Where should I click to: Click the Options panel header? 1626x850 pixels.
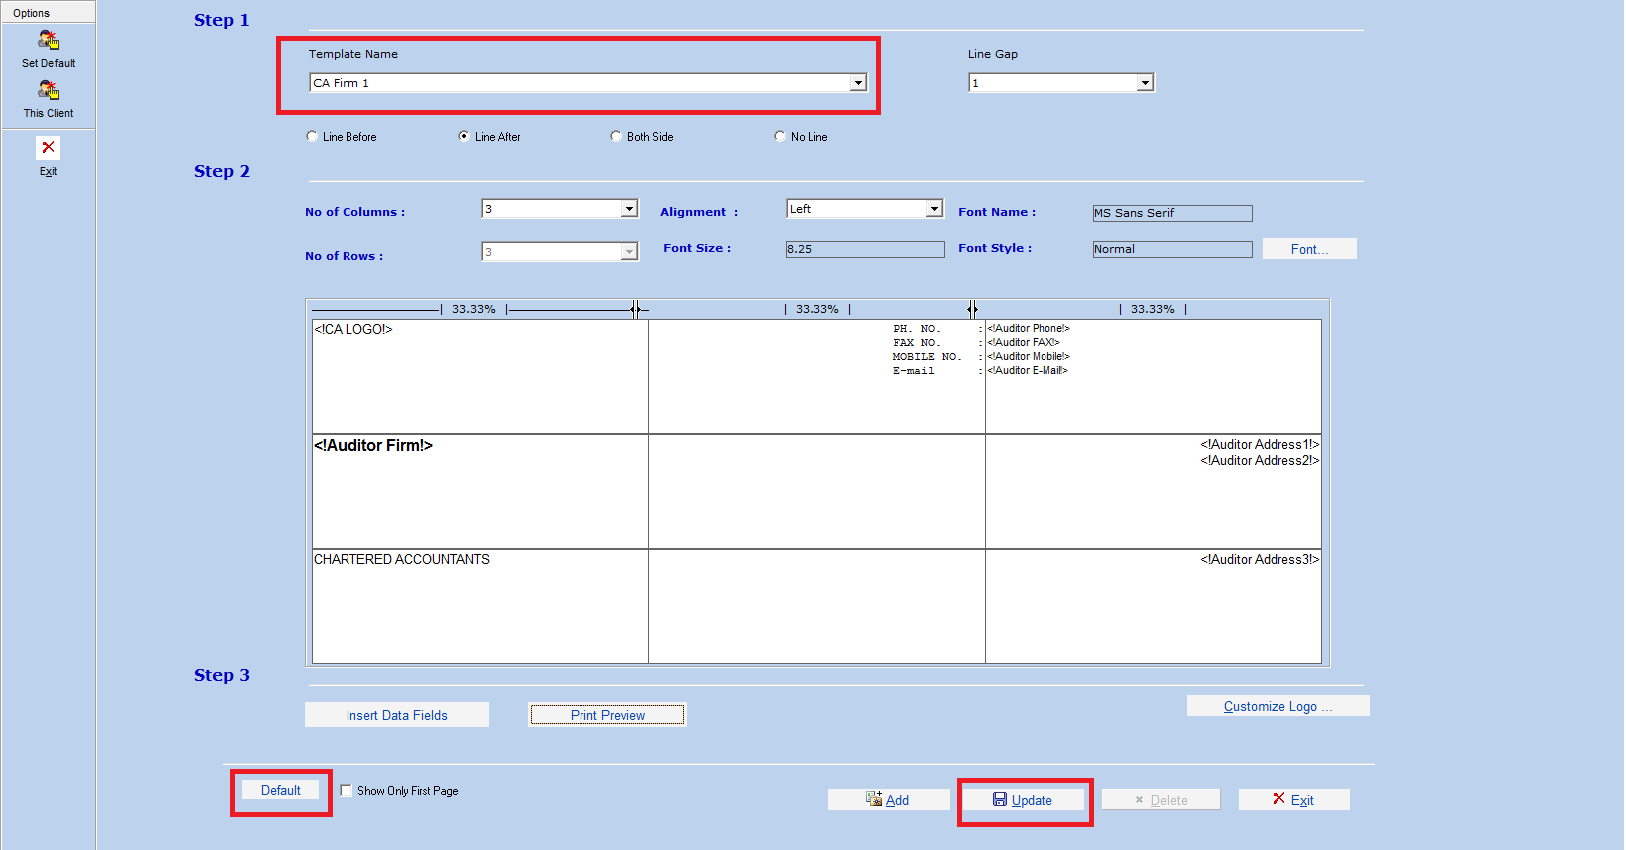point(48,13)
